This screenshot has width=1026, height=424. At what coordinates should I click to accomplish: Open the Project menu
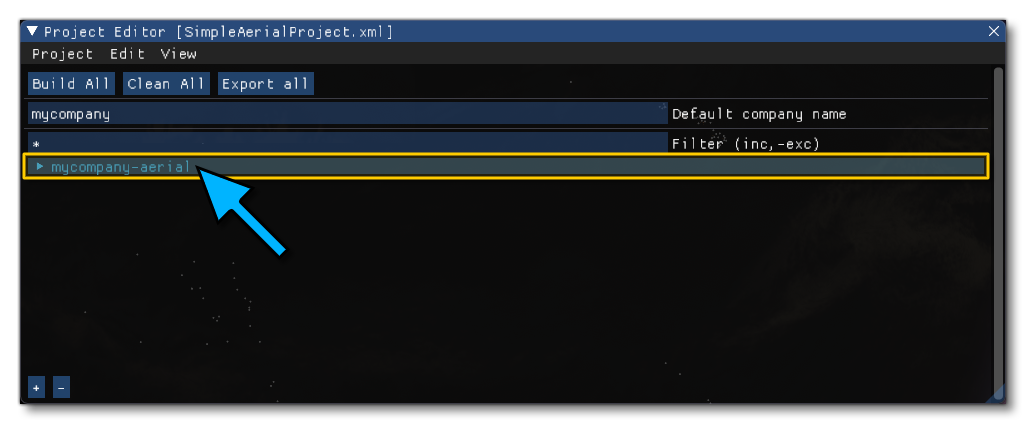[63, 54]
